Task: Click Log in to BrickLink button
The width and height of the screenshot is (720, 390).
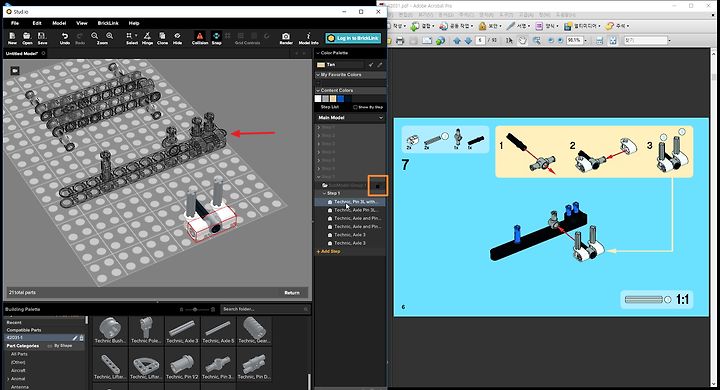Action: click(x=353, y=38)
